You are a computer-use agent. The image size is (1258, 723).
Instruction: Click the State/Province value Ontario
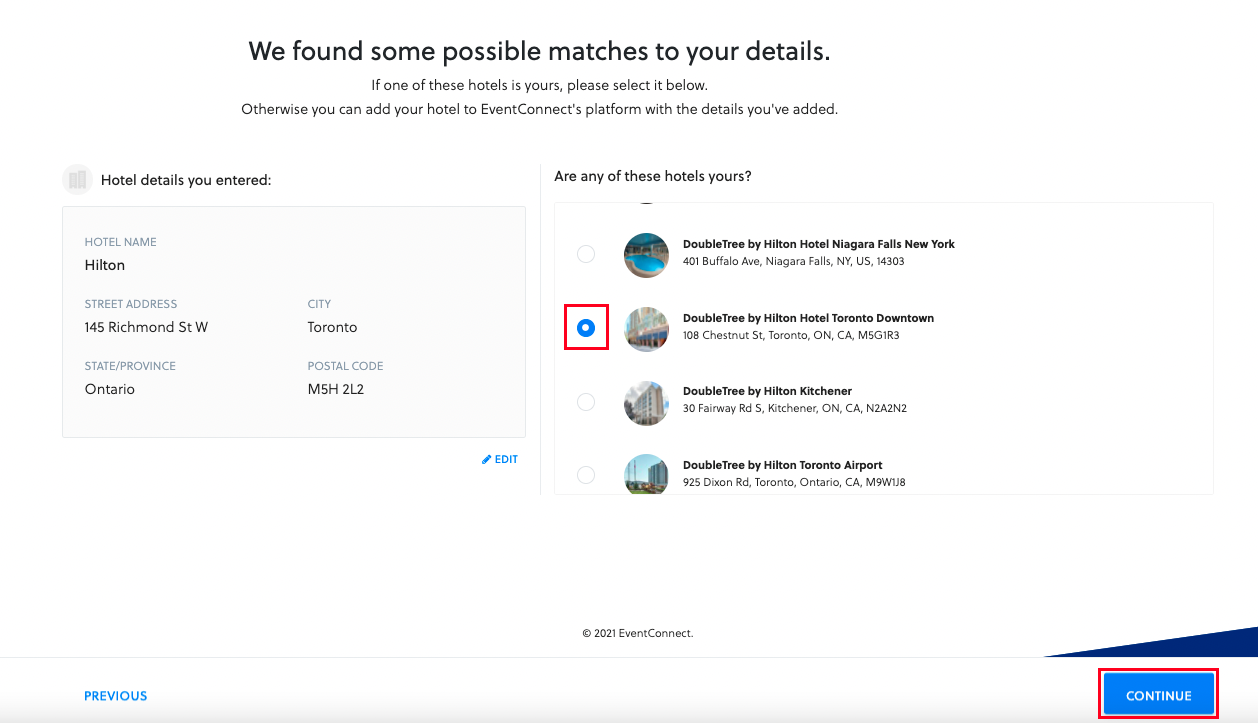[x=110, y=389]
